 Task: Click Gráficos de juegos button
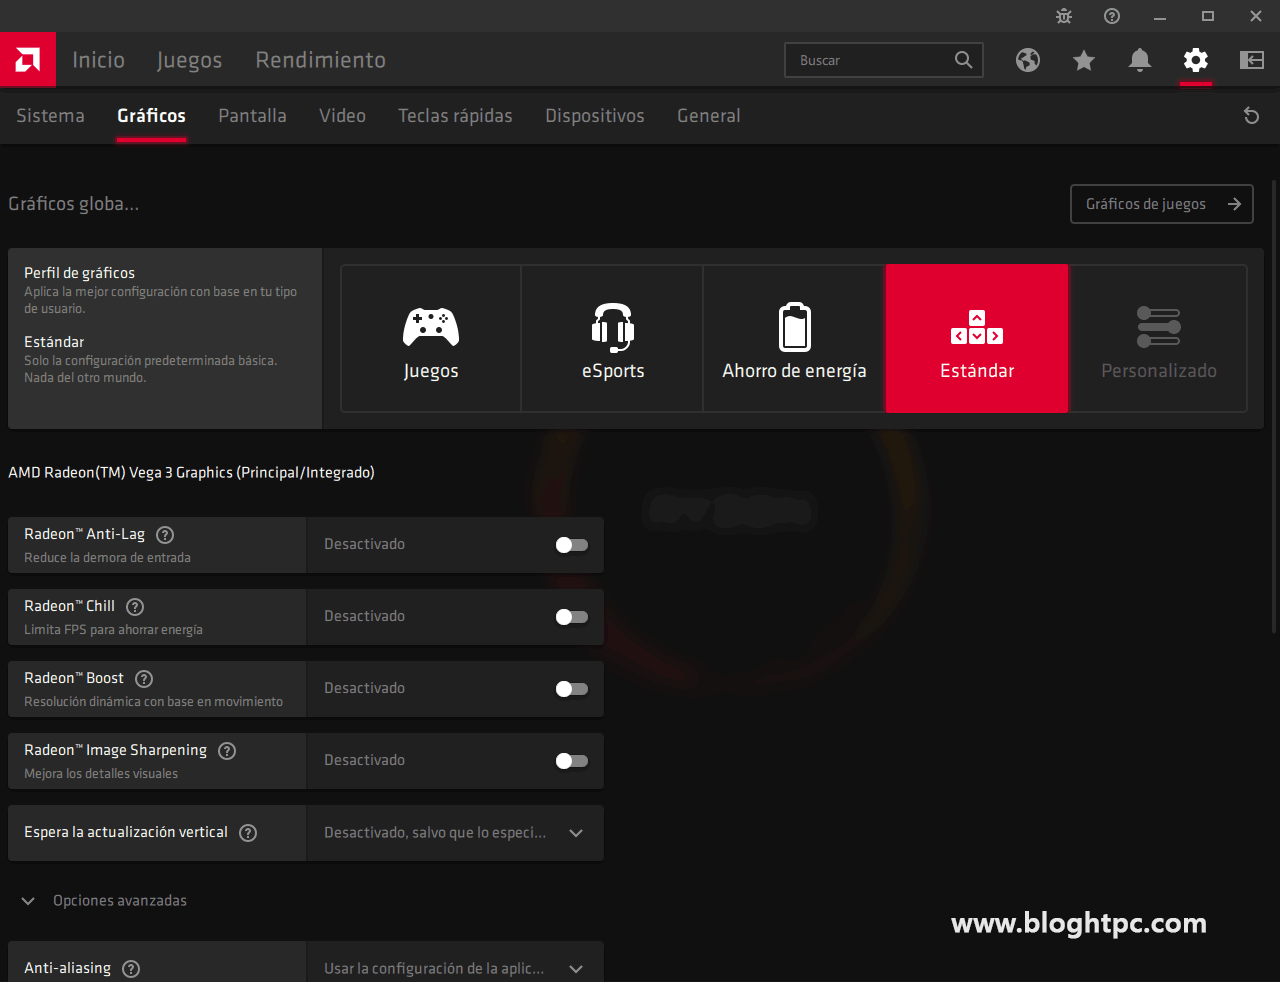(1161, 204)
